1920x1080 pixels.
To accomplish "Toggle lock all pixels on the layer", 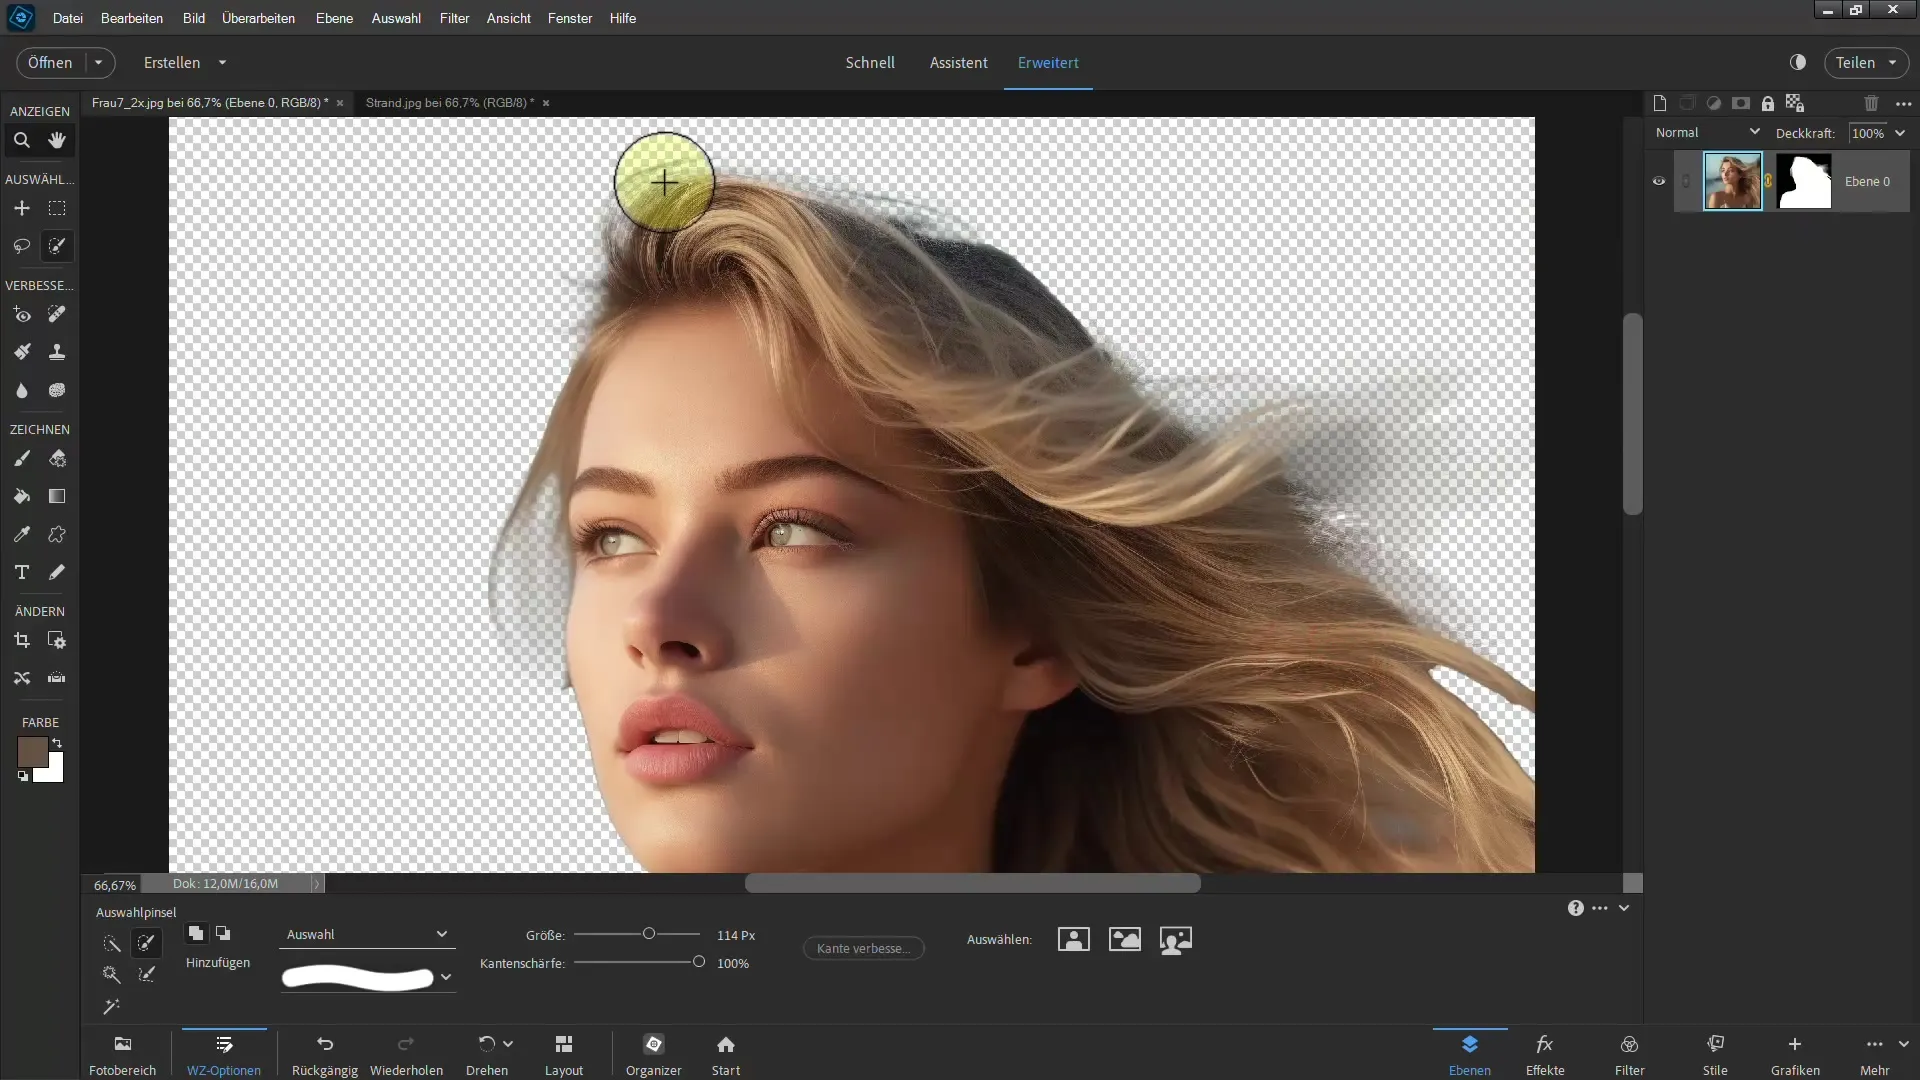I will (x=1768, y=103).
